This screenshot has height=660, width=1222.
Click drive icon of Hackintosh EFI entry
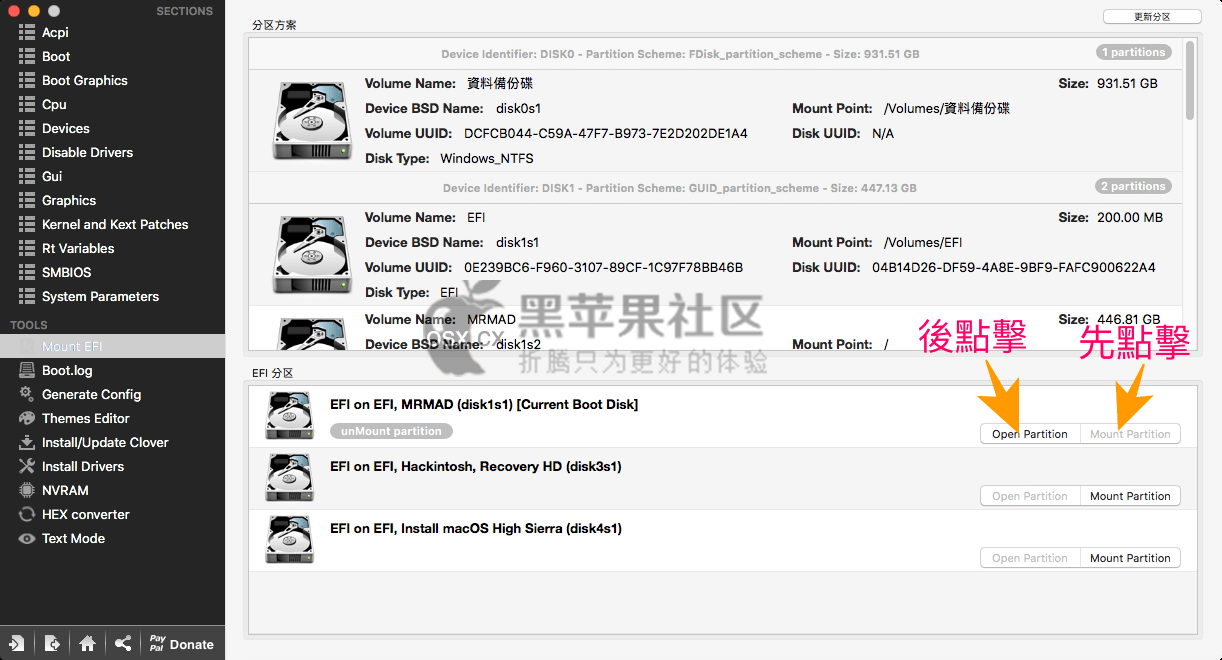290,478
